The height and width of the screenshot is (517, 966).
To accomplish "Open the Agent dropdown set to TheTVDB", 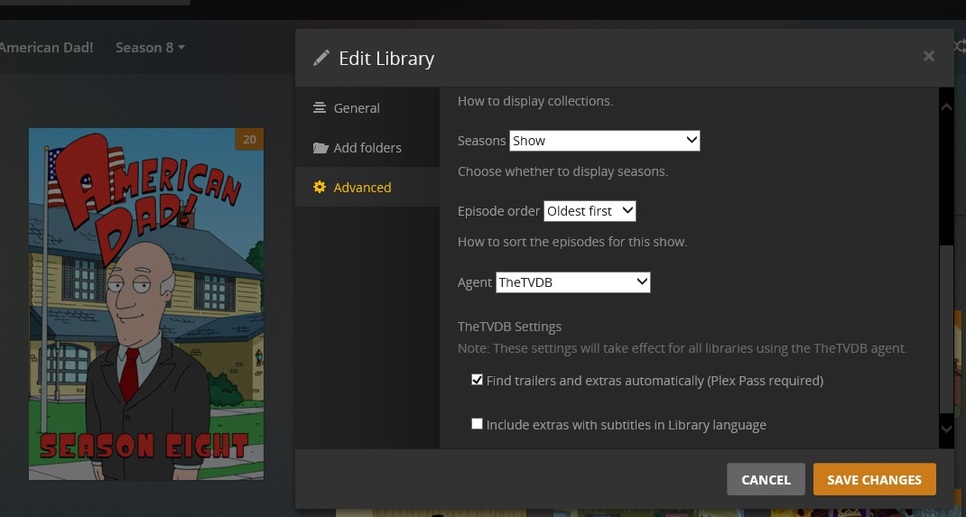I will (x=573, y=282).
